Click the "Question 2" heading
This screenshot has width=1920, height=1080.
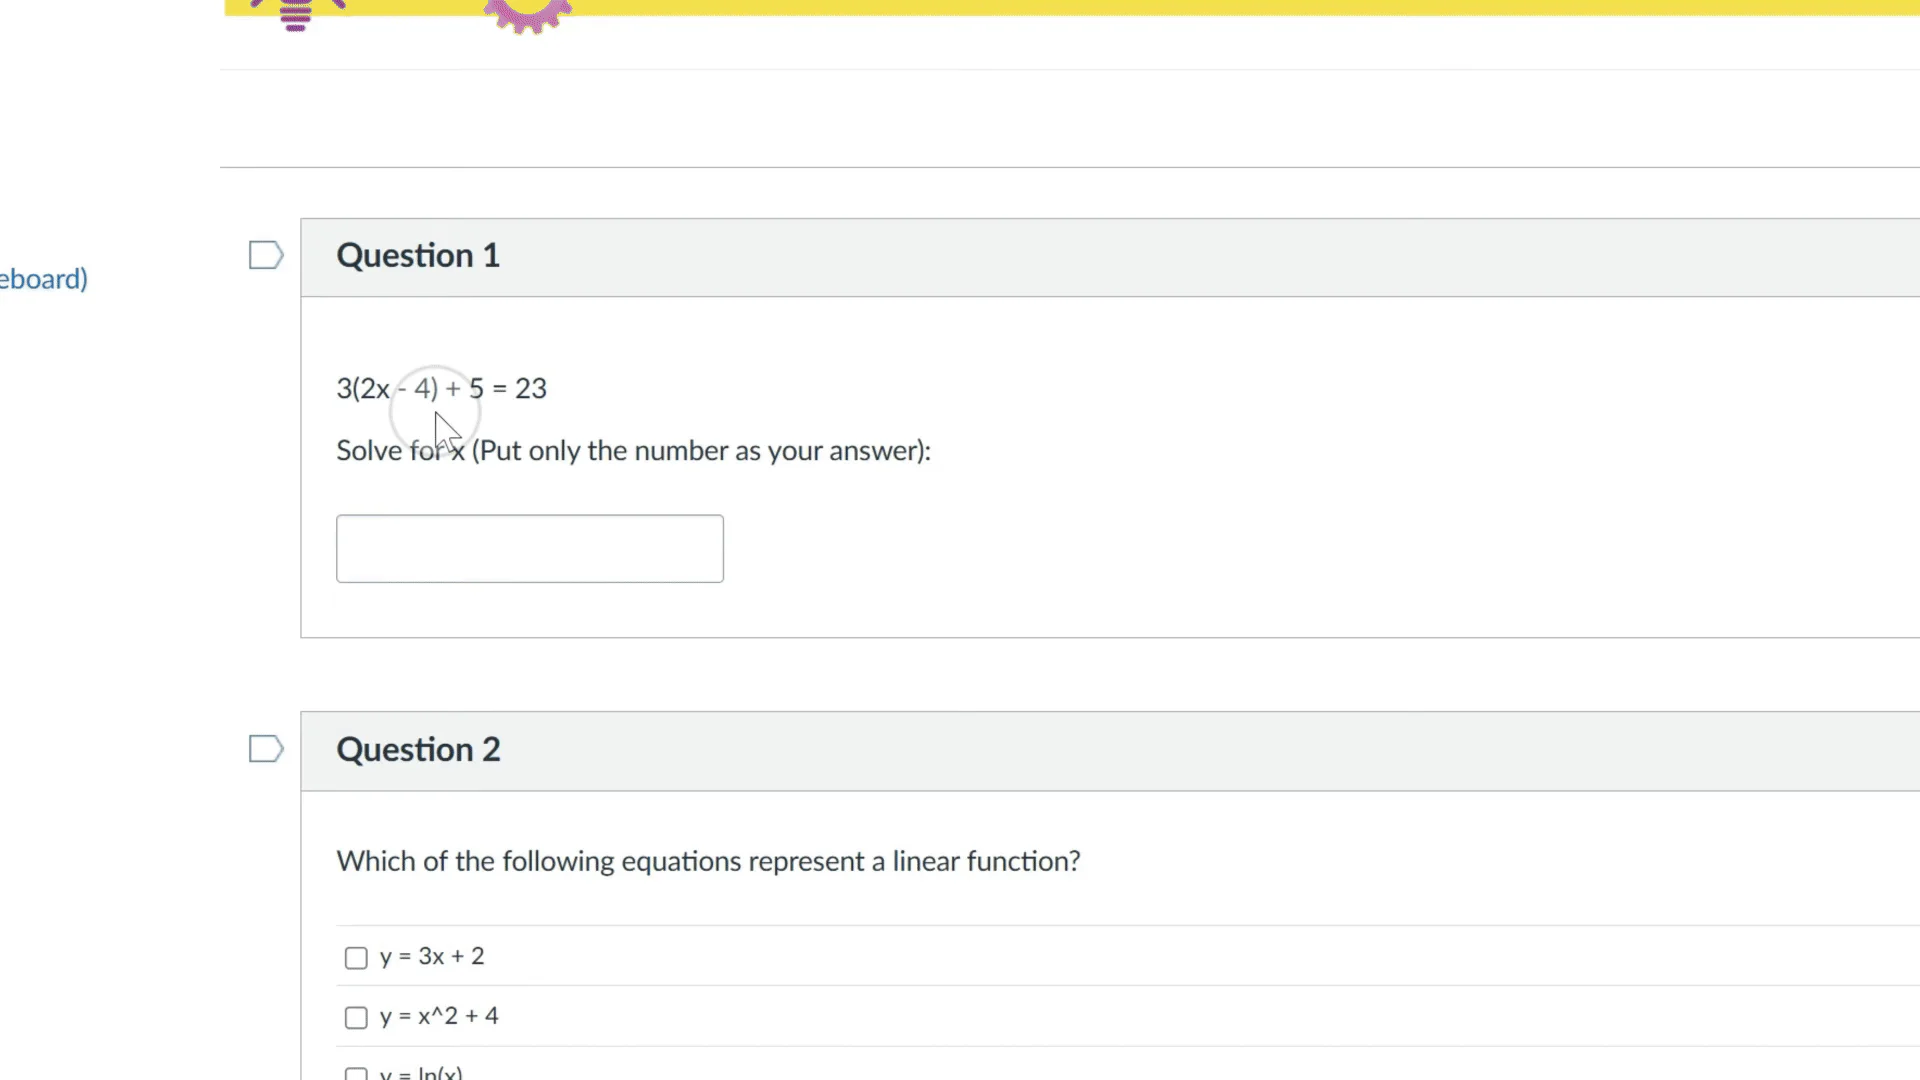coord(418,750)
